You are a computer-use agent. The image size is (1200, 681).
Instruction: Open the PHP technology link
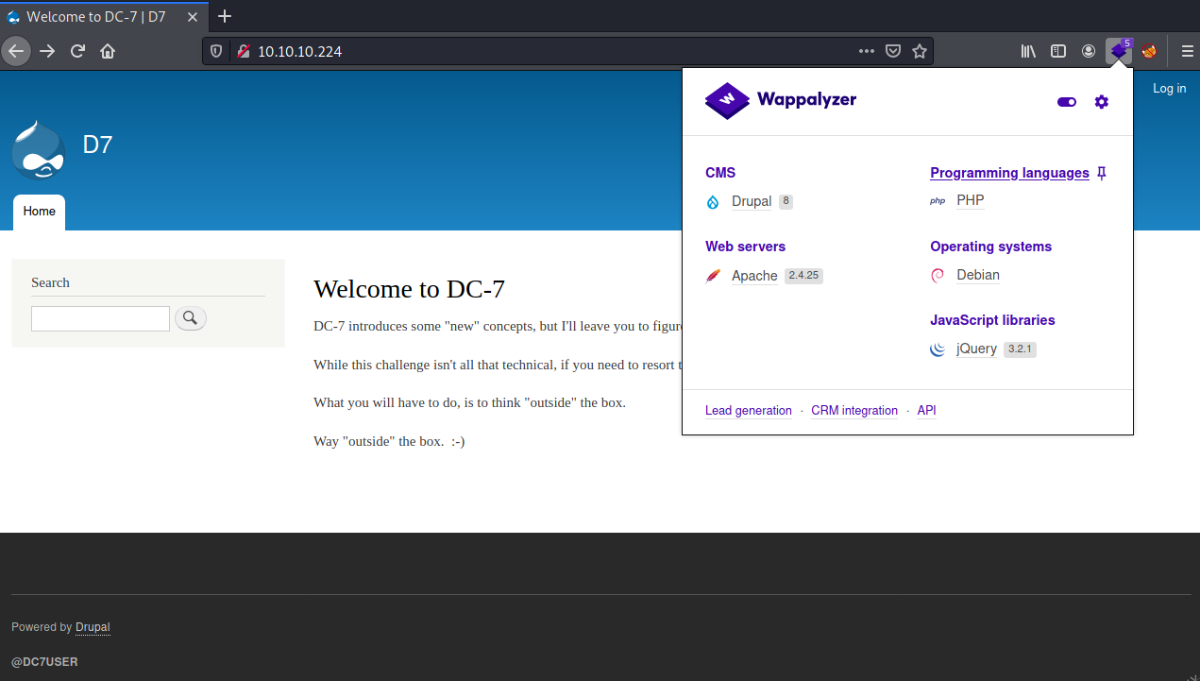970,201
